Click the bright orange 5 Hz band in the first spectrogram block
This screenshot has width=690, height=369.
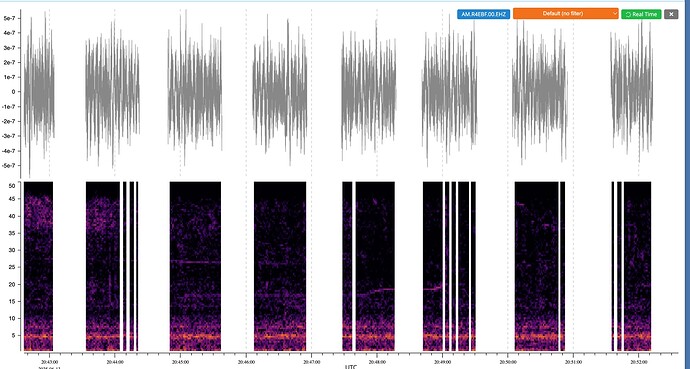tap(38, 336)
